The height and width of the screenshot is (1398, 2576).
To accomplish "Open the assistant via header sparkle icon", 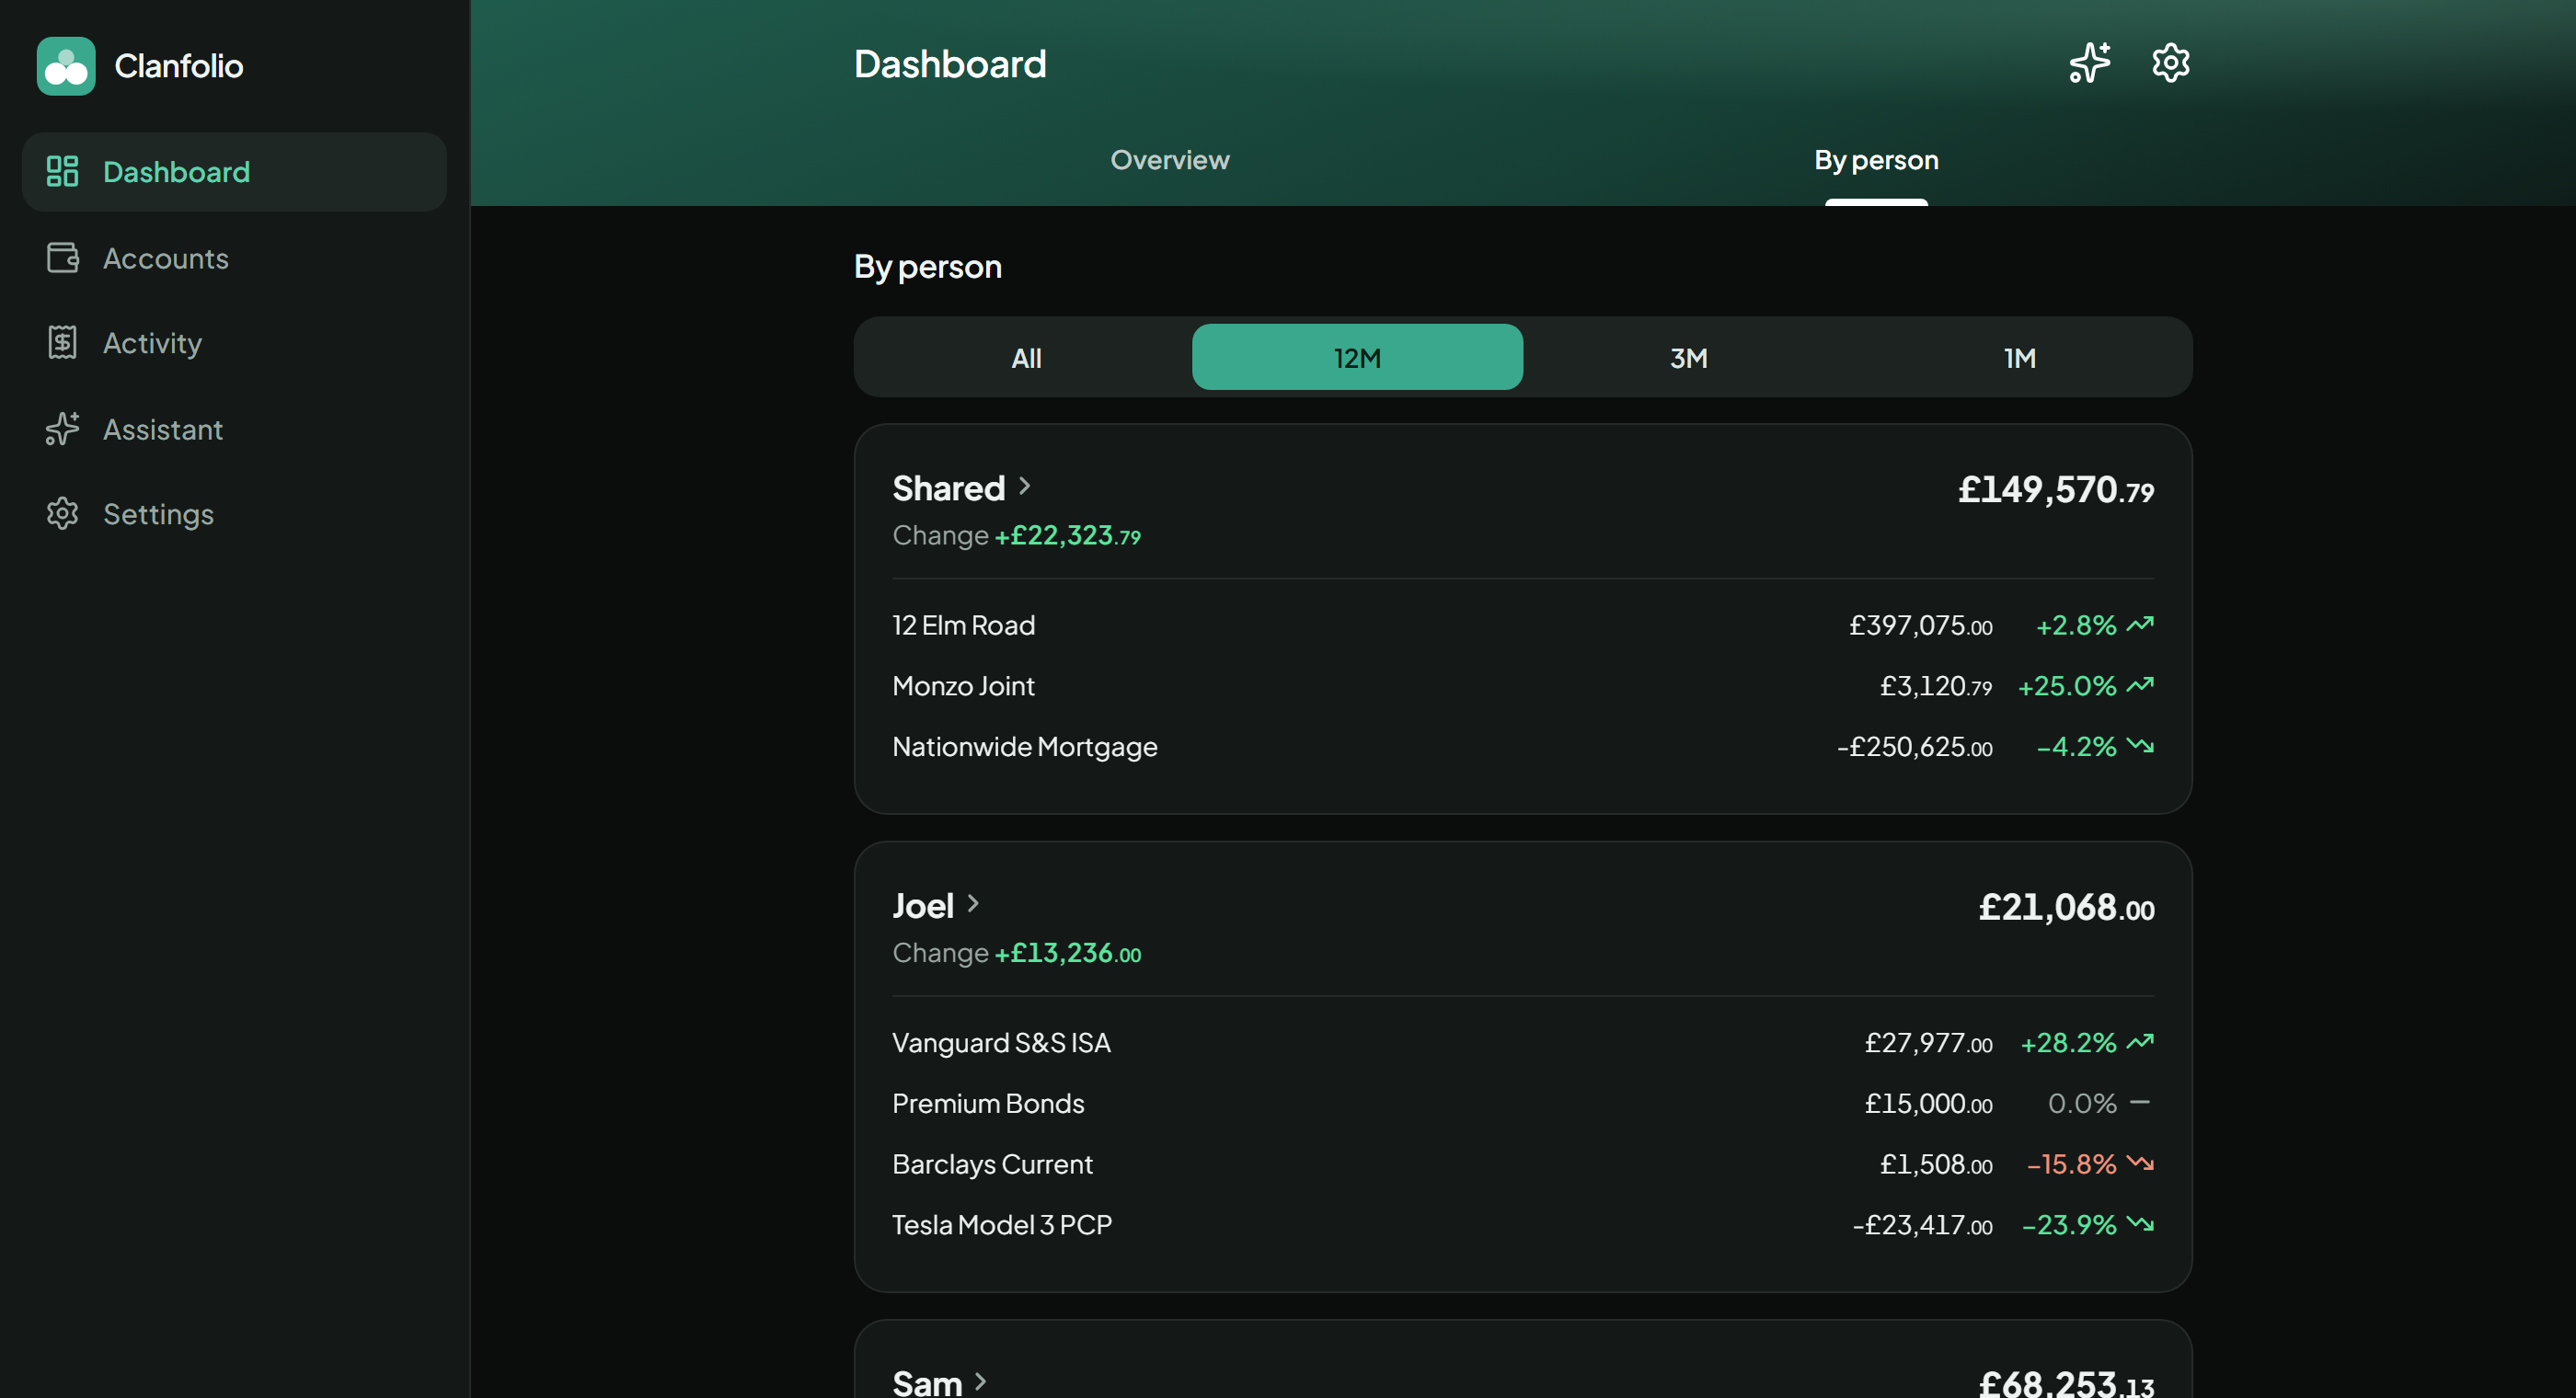I will pos(2090,63).
